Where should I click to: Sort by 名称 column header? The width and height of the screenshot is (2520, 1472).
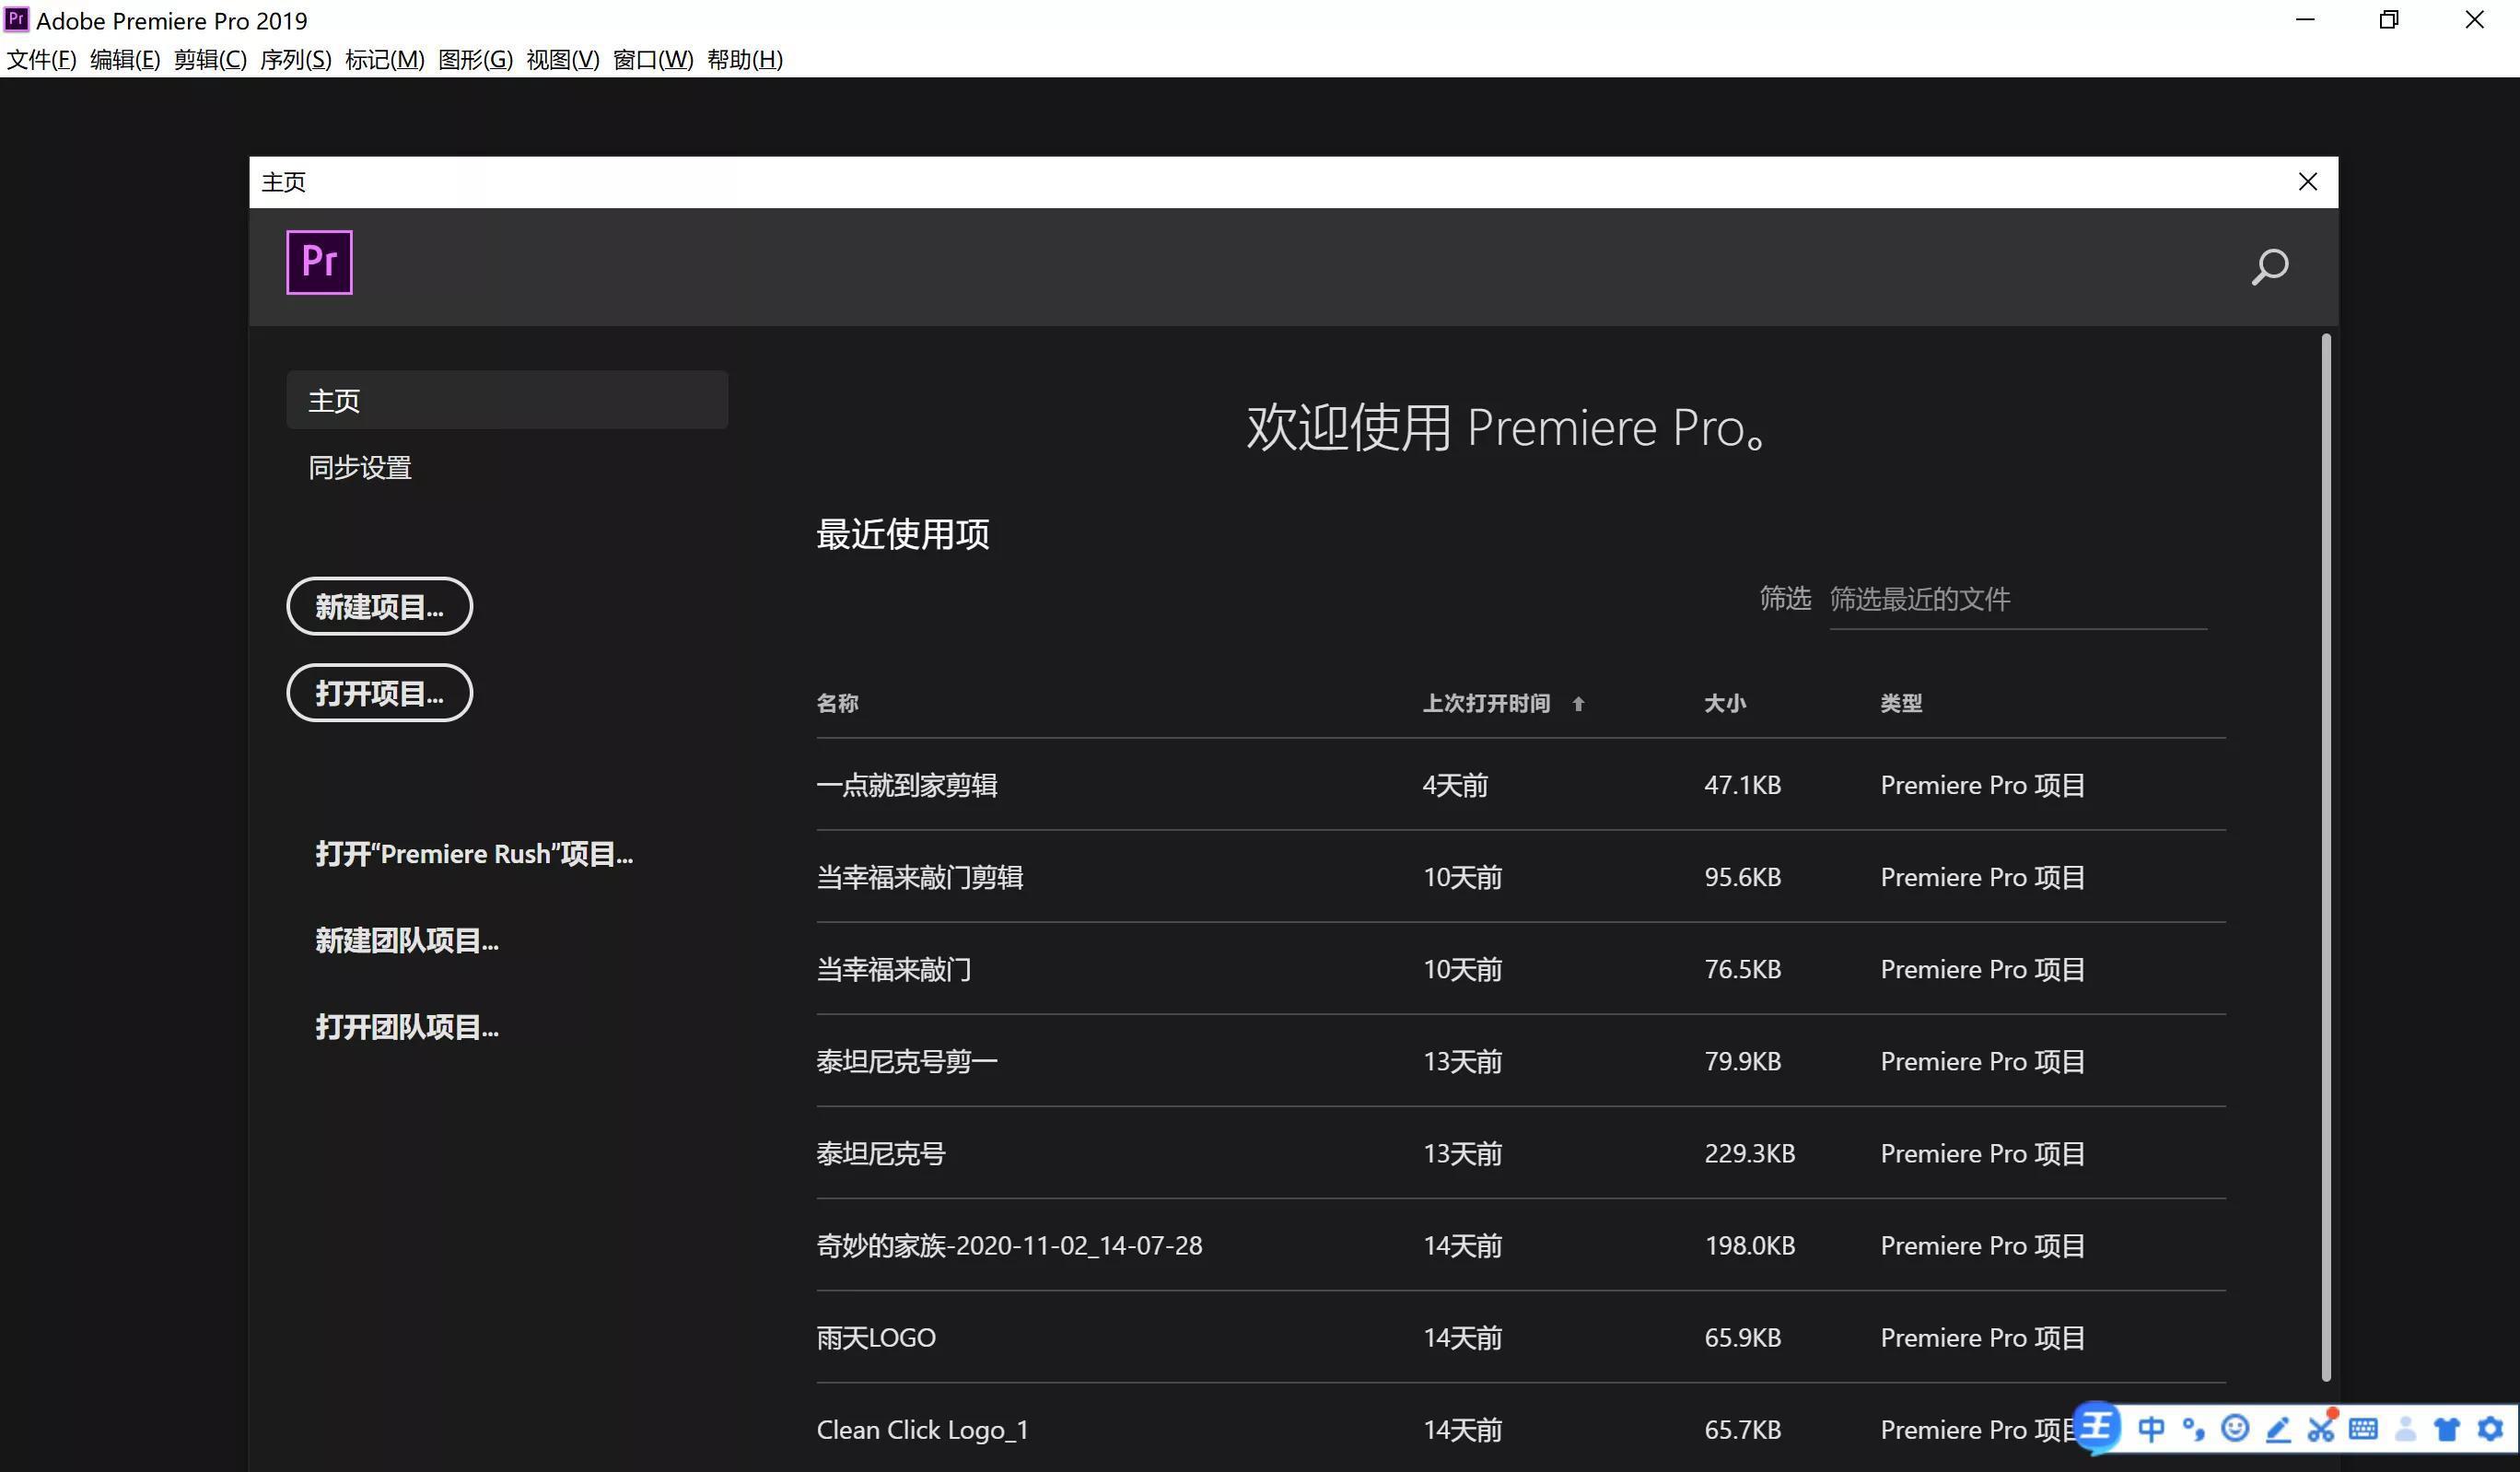point(837,703)
